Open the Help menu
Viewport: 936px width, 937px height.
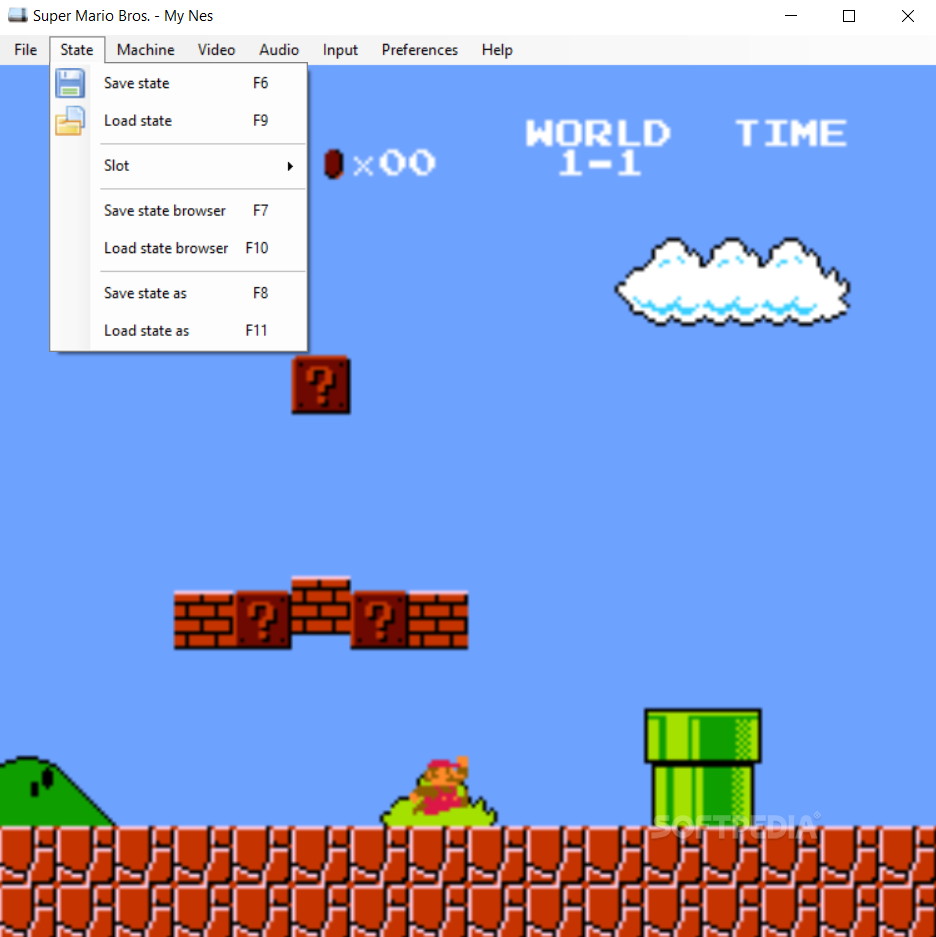(497, 50)
